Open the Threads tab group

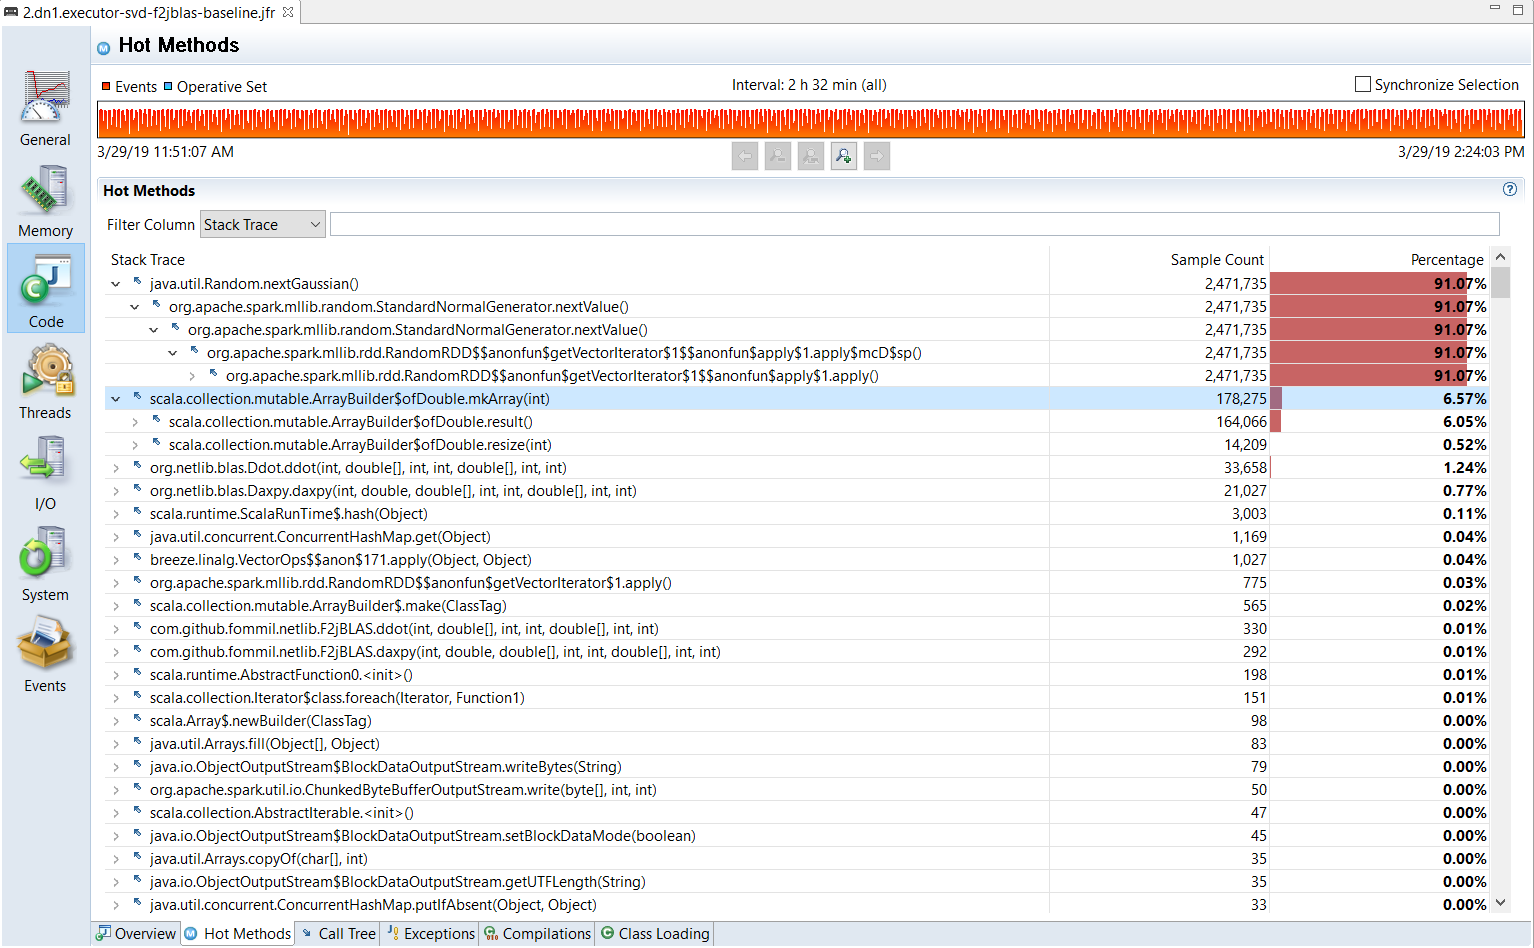pos(46,381)
